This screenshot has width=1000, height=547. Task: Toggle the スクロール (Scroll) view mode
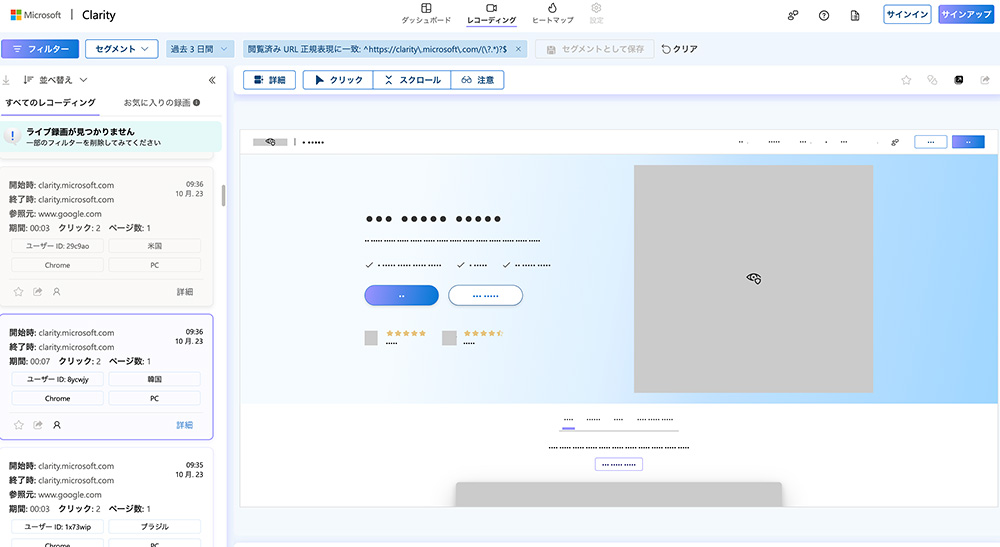coord(412,80)
